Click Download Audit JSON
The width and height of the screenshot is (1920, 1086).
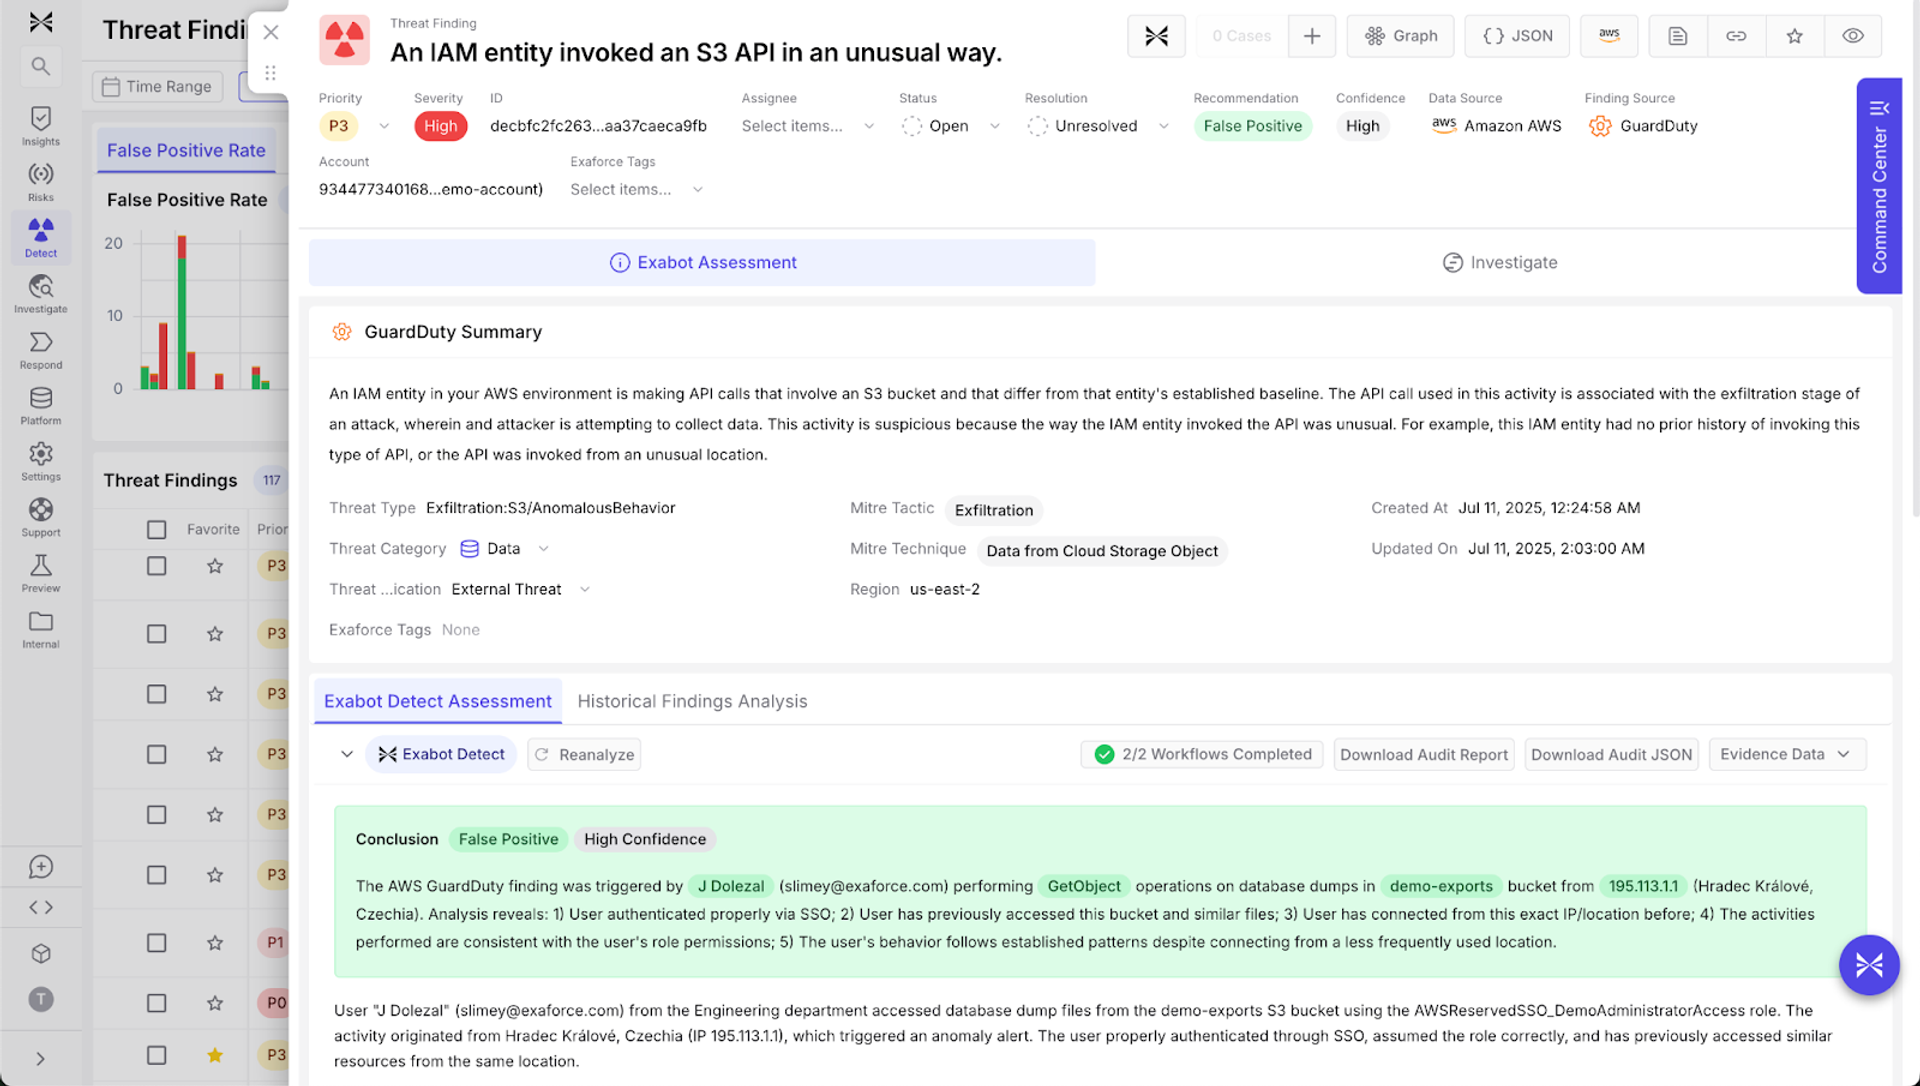click(x=1611, y=754)
